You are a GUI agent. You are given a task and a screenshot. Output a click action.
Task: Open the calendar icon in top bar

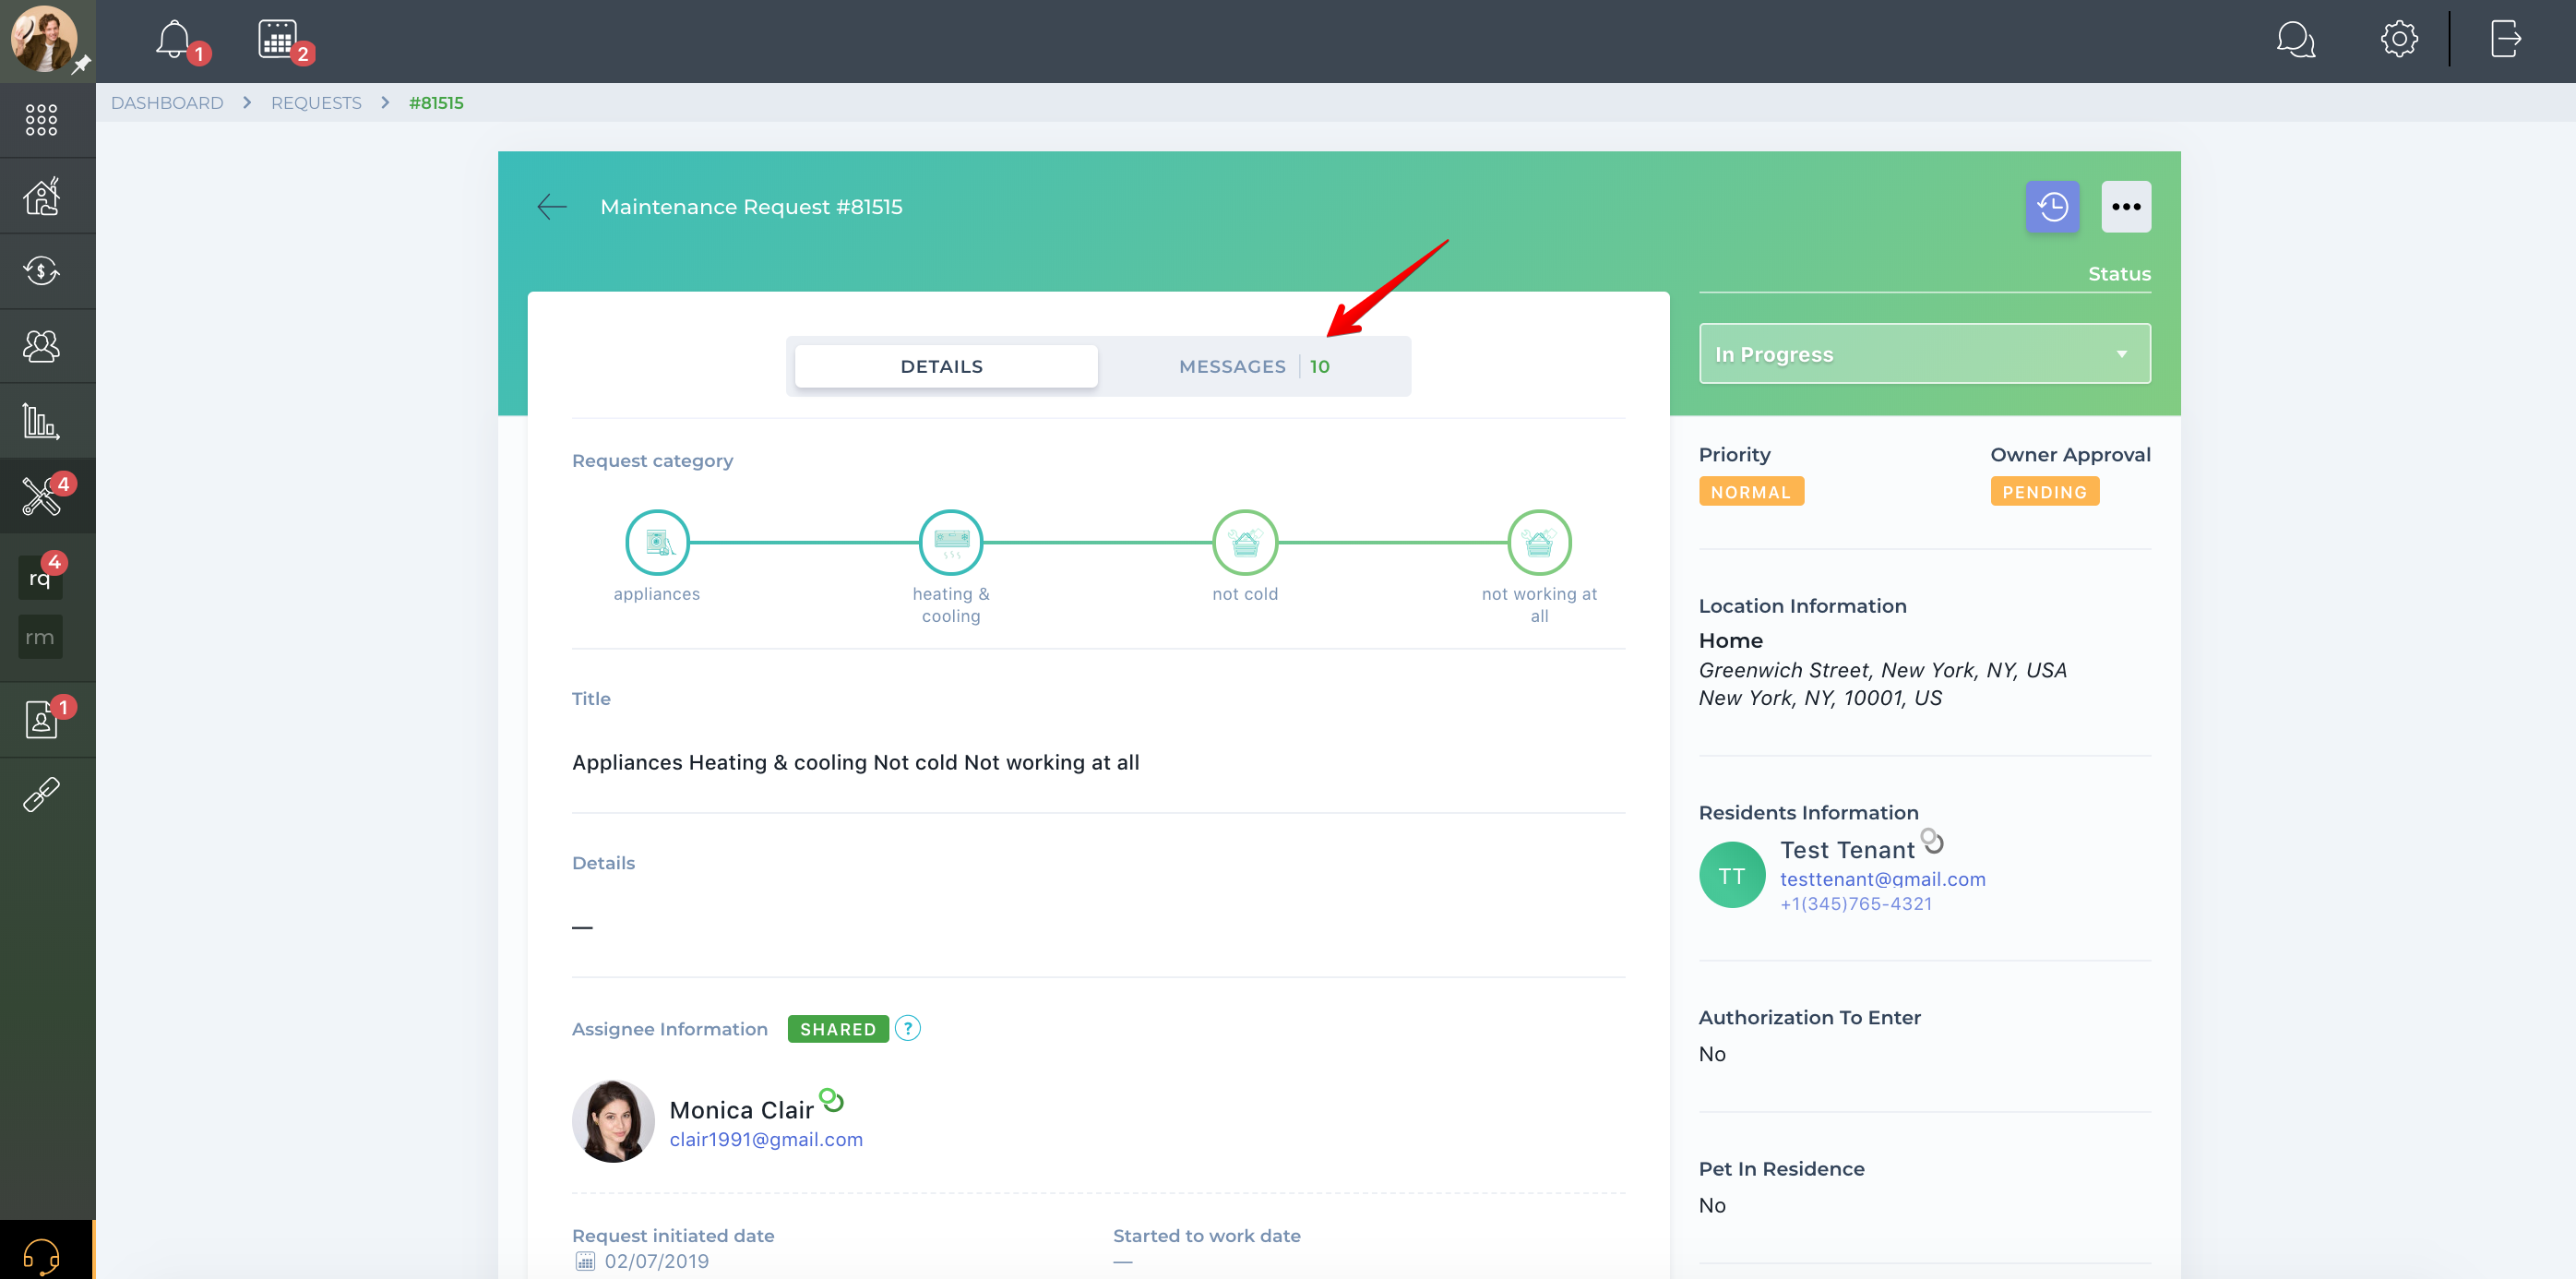click(x=277, y=40)
